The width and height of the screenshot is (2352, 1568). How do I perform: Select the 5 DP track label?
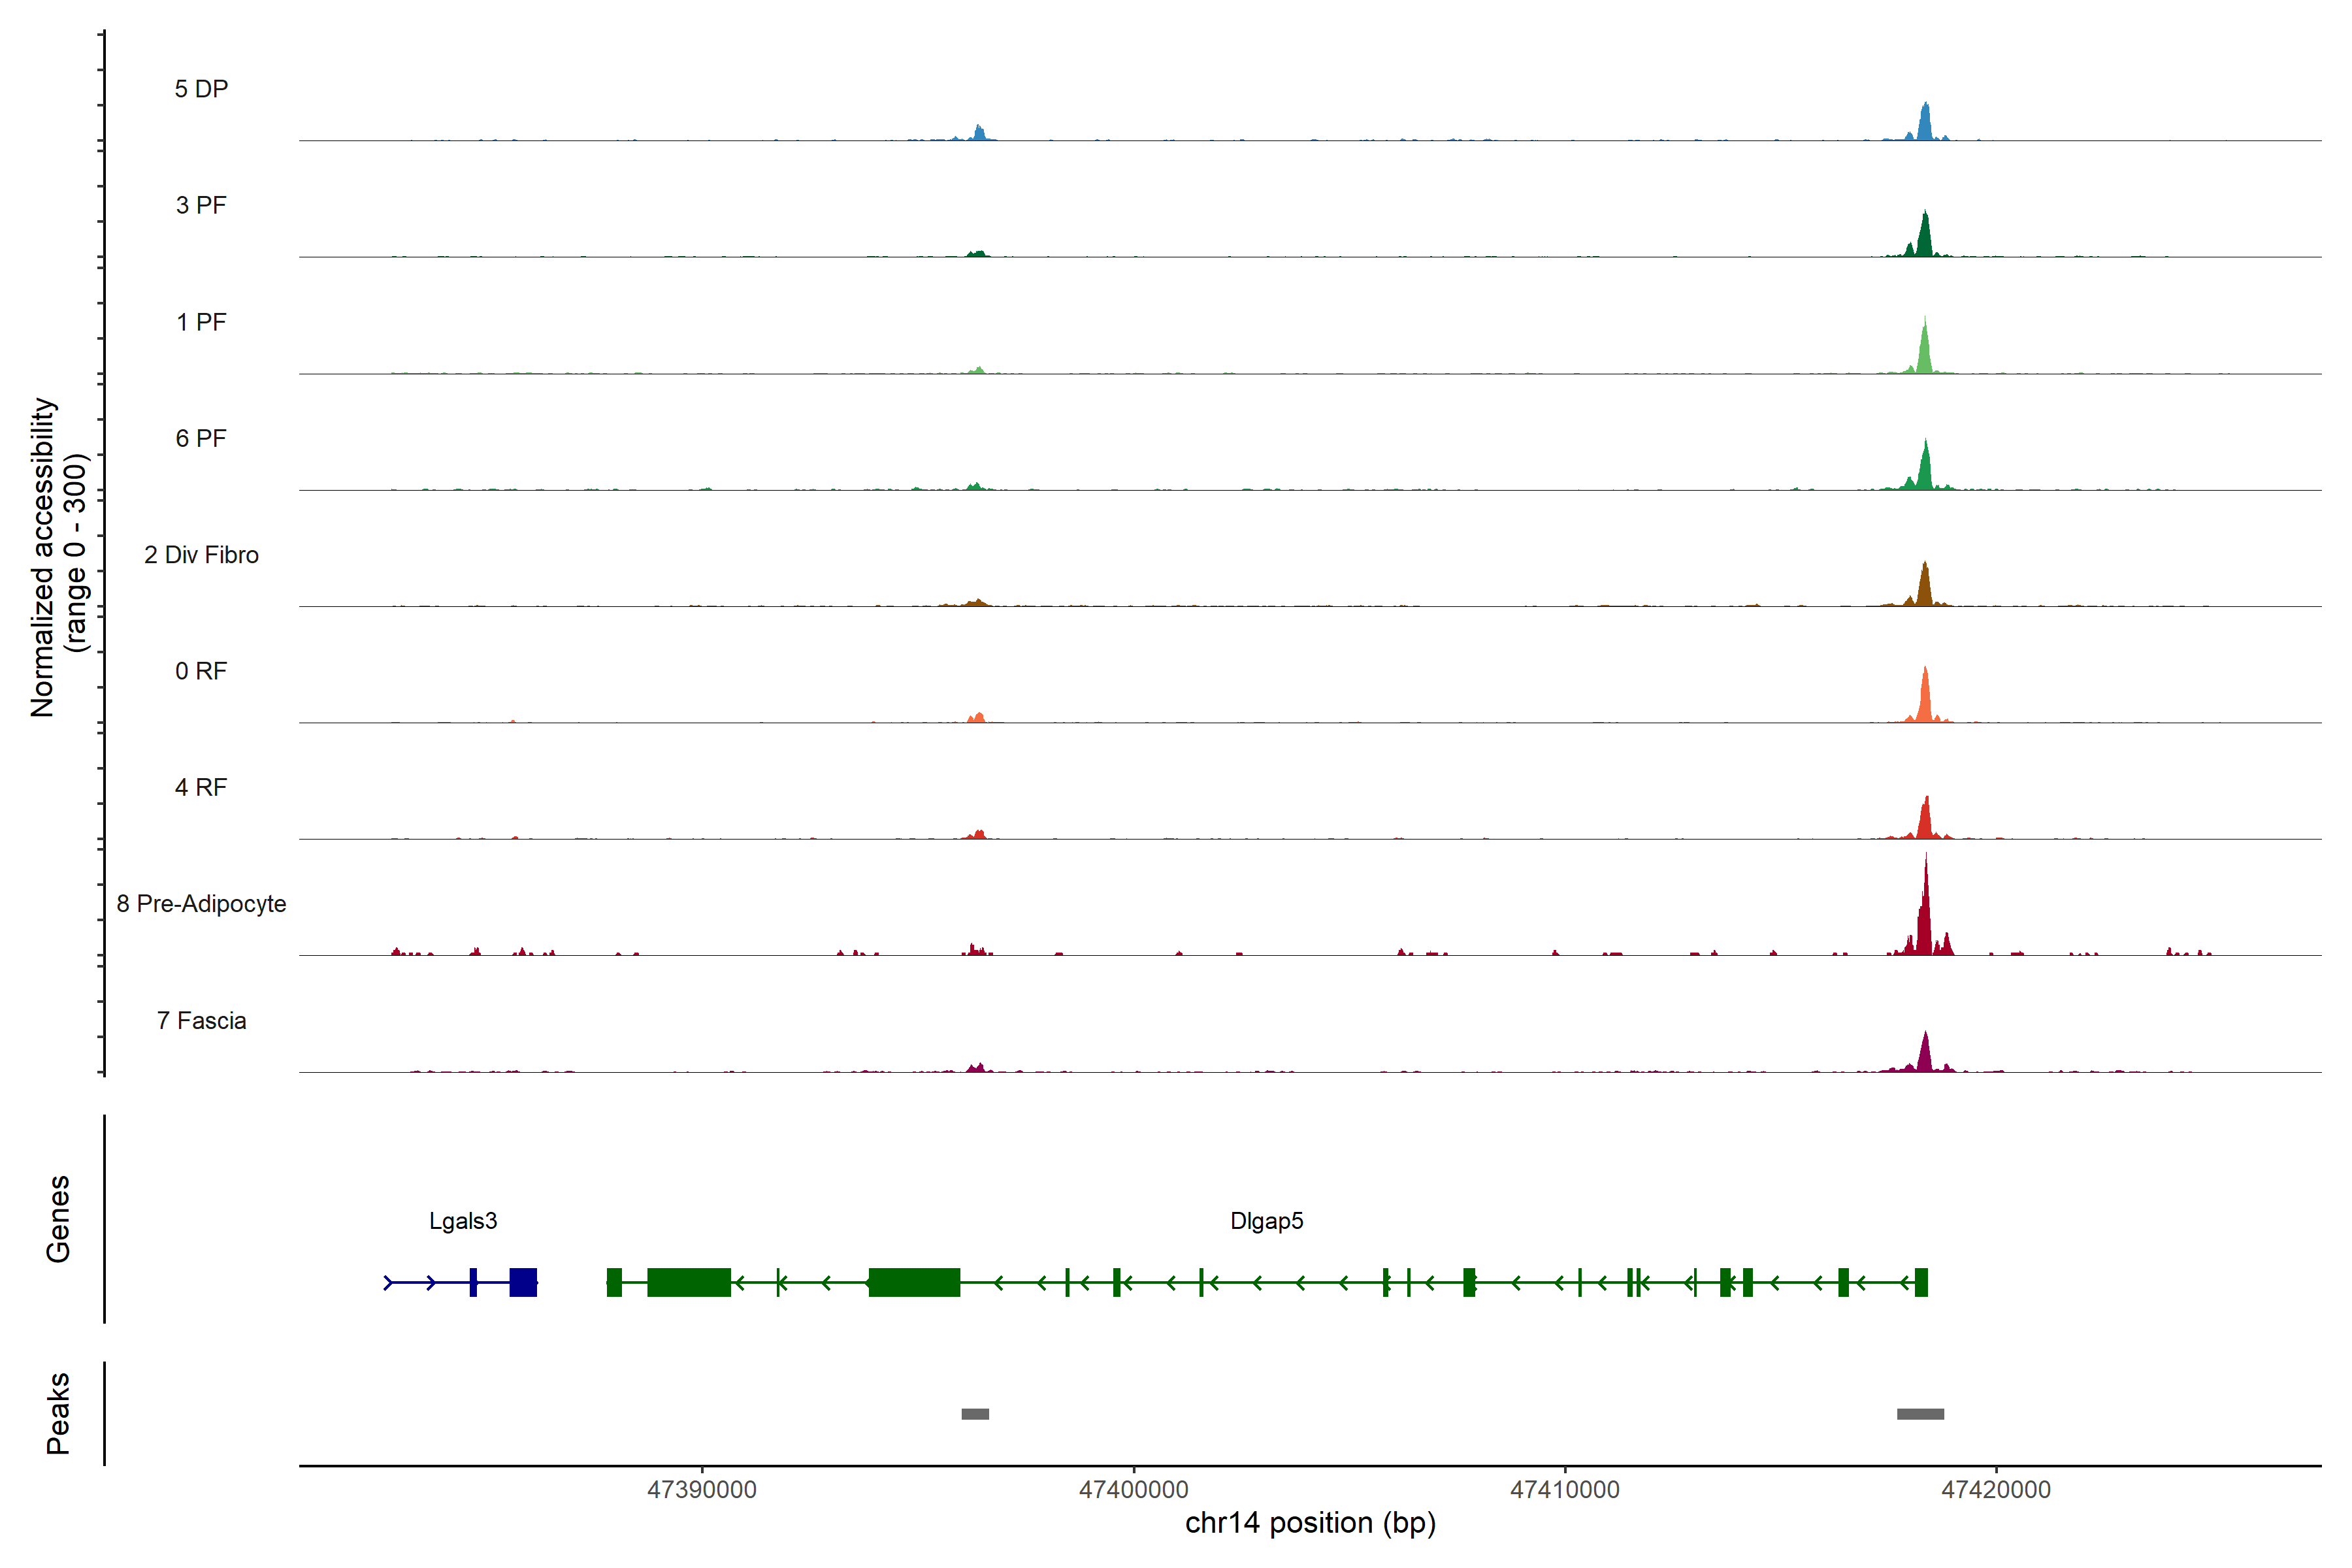point(201,89)
